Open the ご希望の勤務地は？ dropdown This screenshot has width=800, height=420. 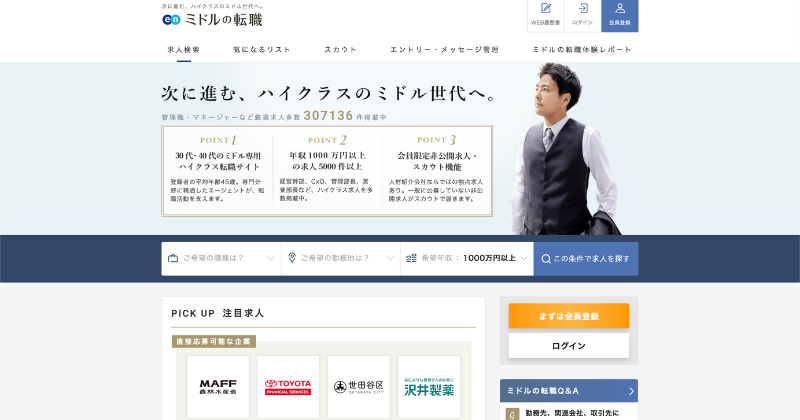coord(340,258)
